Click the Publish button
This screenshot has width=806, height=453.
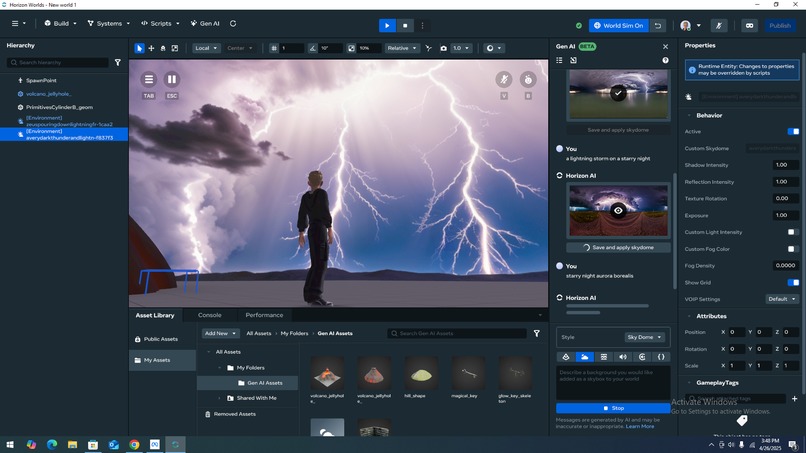[x=780, y=26]
